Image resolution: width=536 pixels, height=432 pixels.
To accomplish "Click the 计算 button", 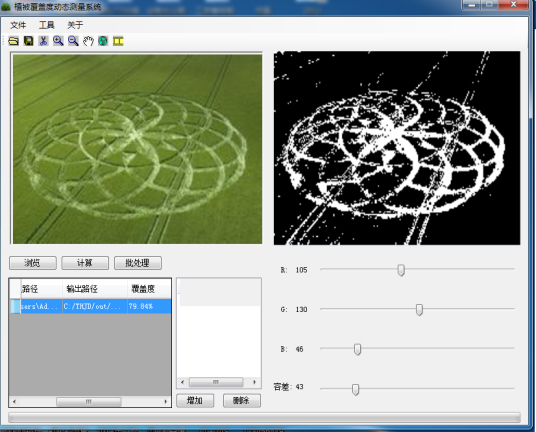I will (x=85, y=263).
